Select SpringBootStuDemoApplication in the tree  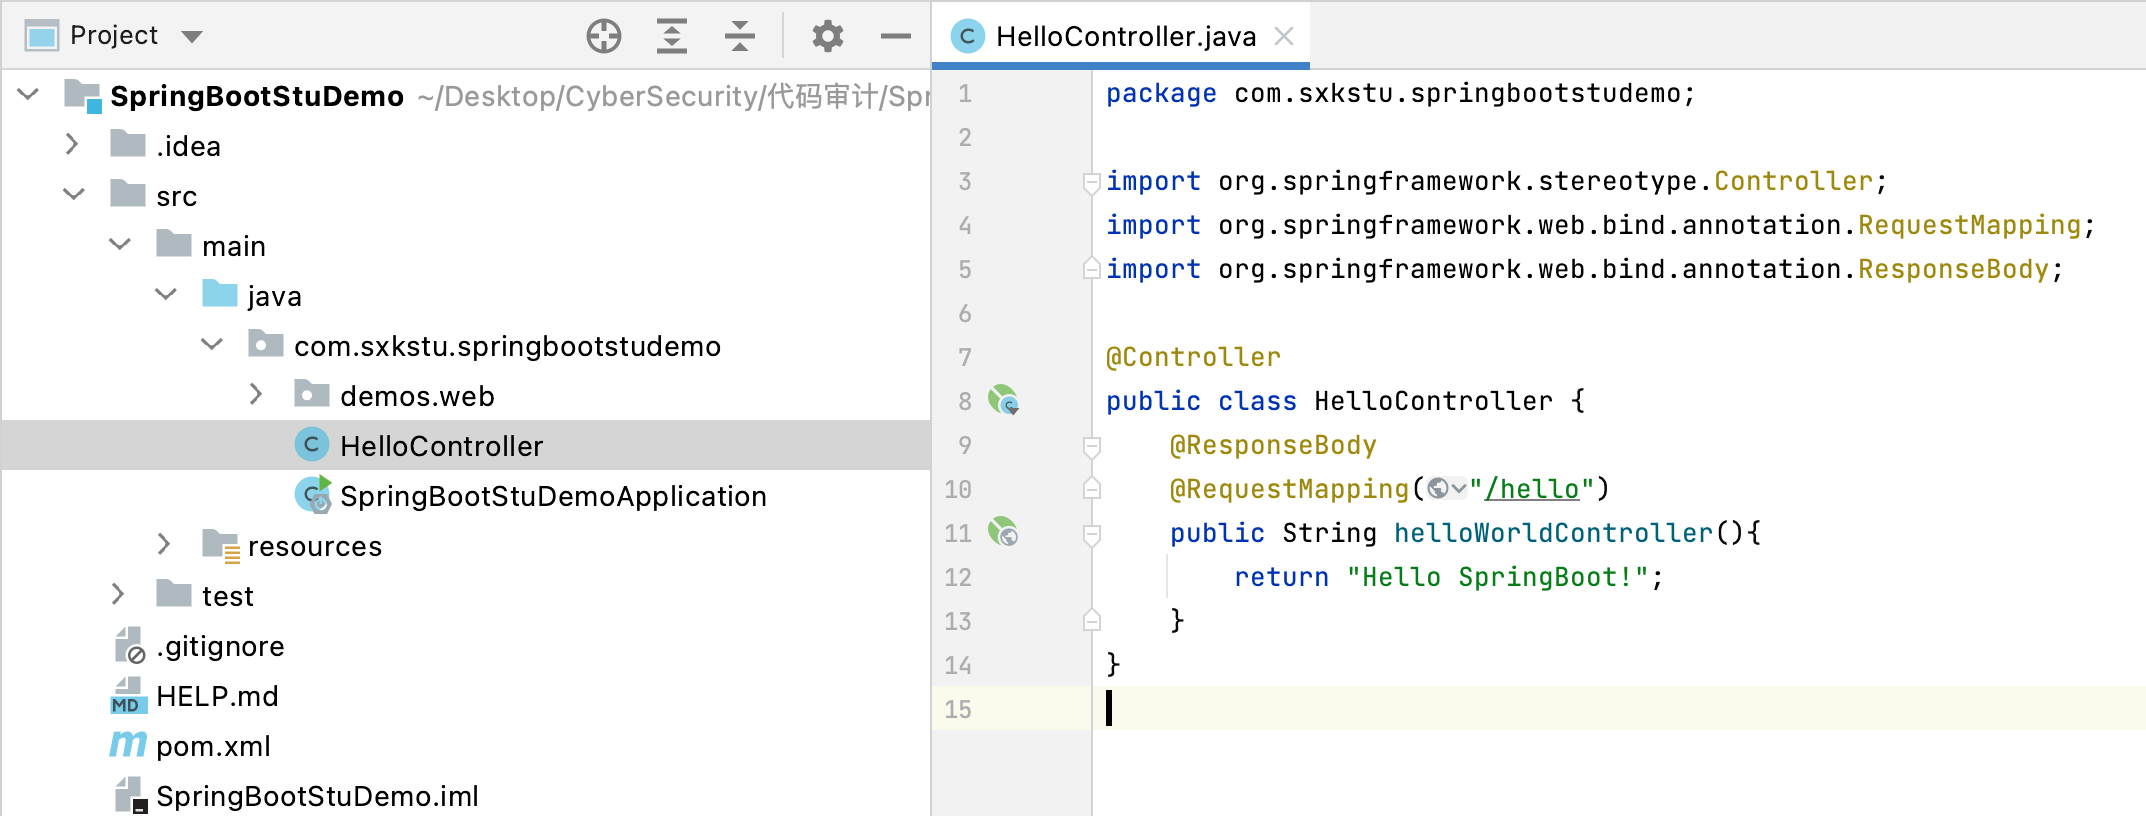552,496
